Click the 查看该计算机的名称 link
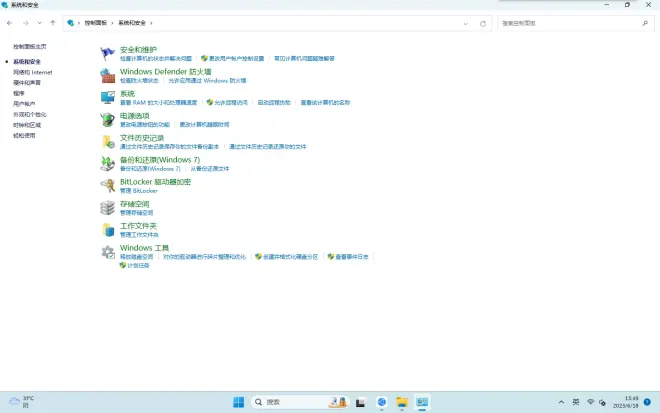The height and width of the screenshot is (413, 660). coord(325,102)
